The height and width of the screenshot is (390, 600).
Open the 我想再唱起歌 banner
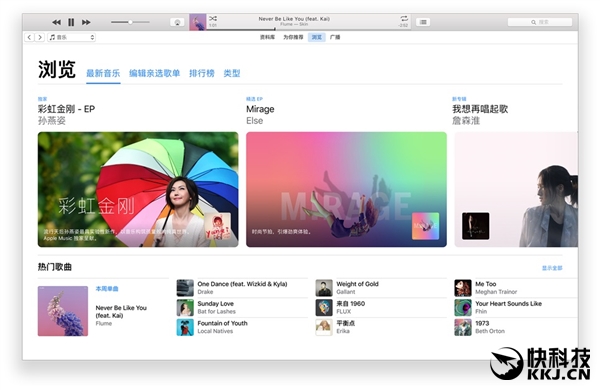pyautogui.click(x=516, y=189)
